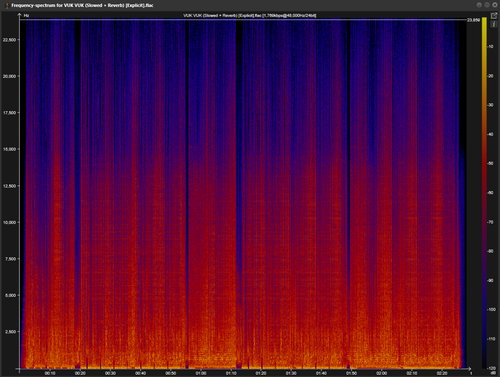Toggle the log frequency scale button
Image resolution: width=500 pixels, height=377 pixels.
pos(494,24)
